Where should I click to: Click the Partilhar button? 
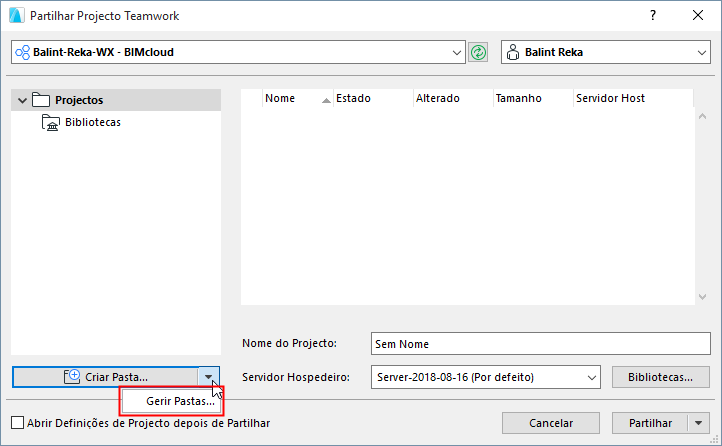pos(650,423)
